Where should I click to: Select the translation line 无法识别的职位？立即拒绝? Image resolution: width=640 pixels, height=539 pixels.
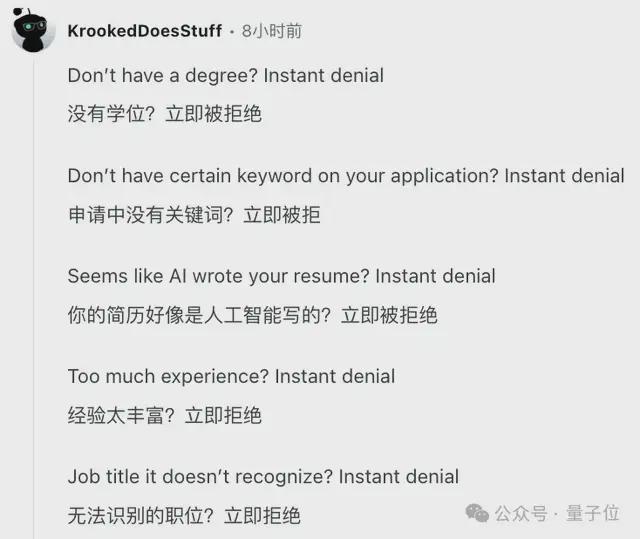pyautogui.click(x=184, y=516)
